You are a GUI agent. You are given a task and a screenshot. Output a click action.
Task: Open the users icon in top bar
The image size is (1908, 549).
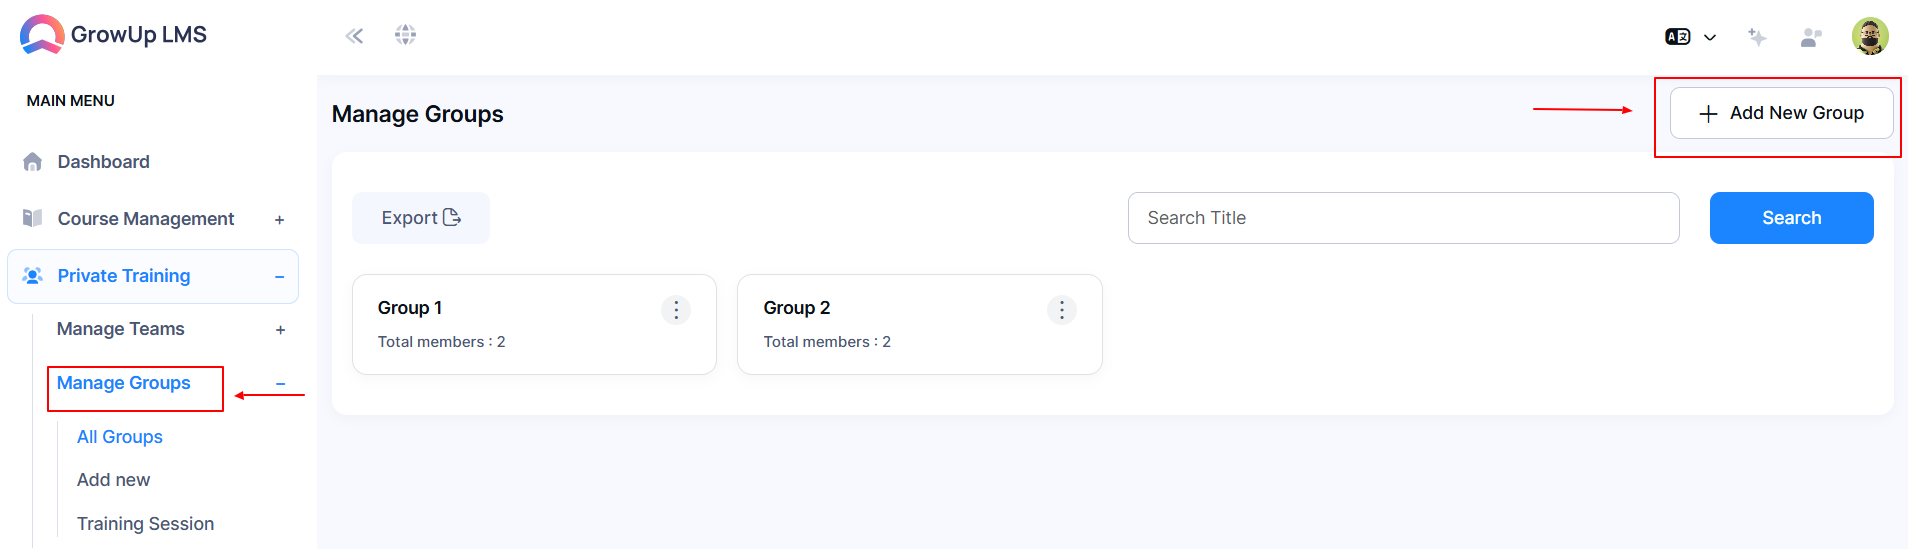[x=1811, y=37]
